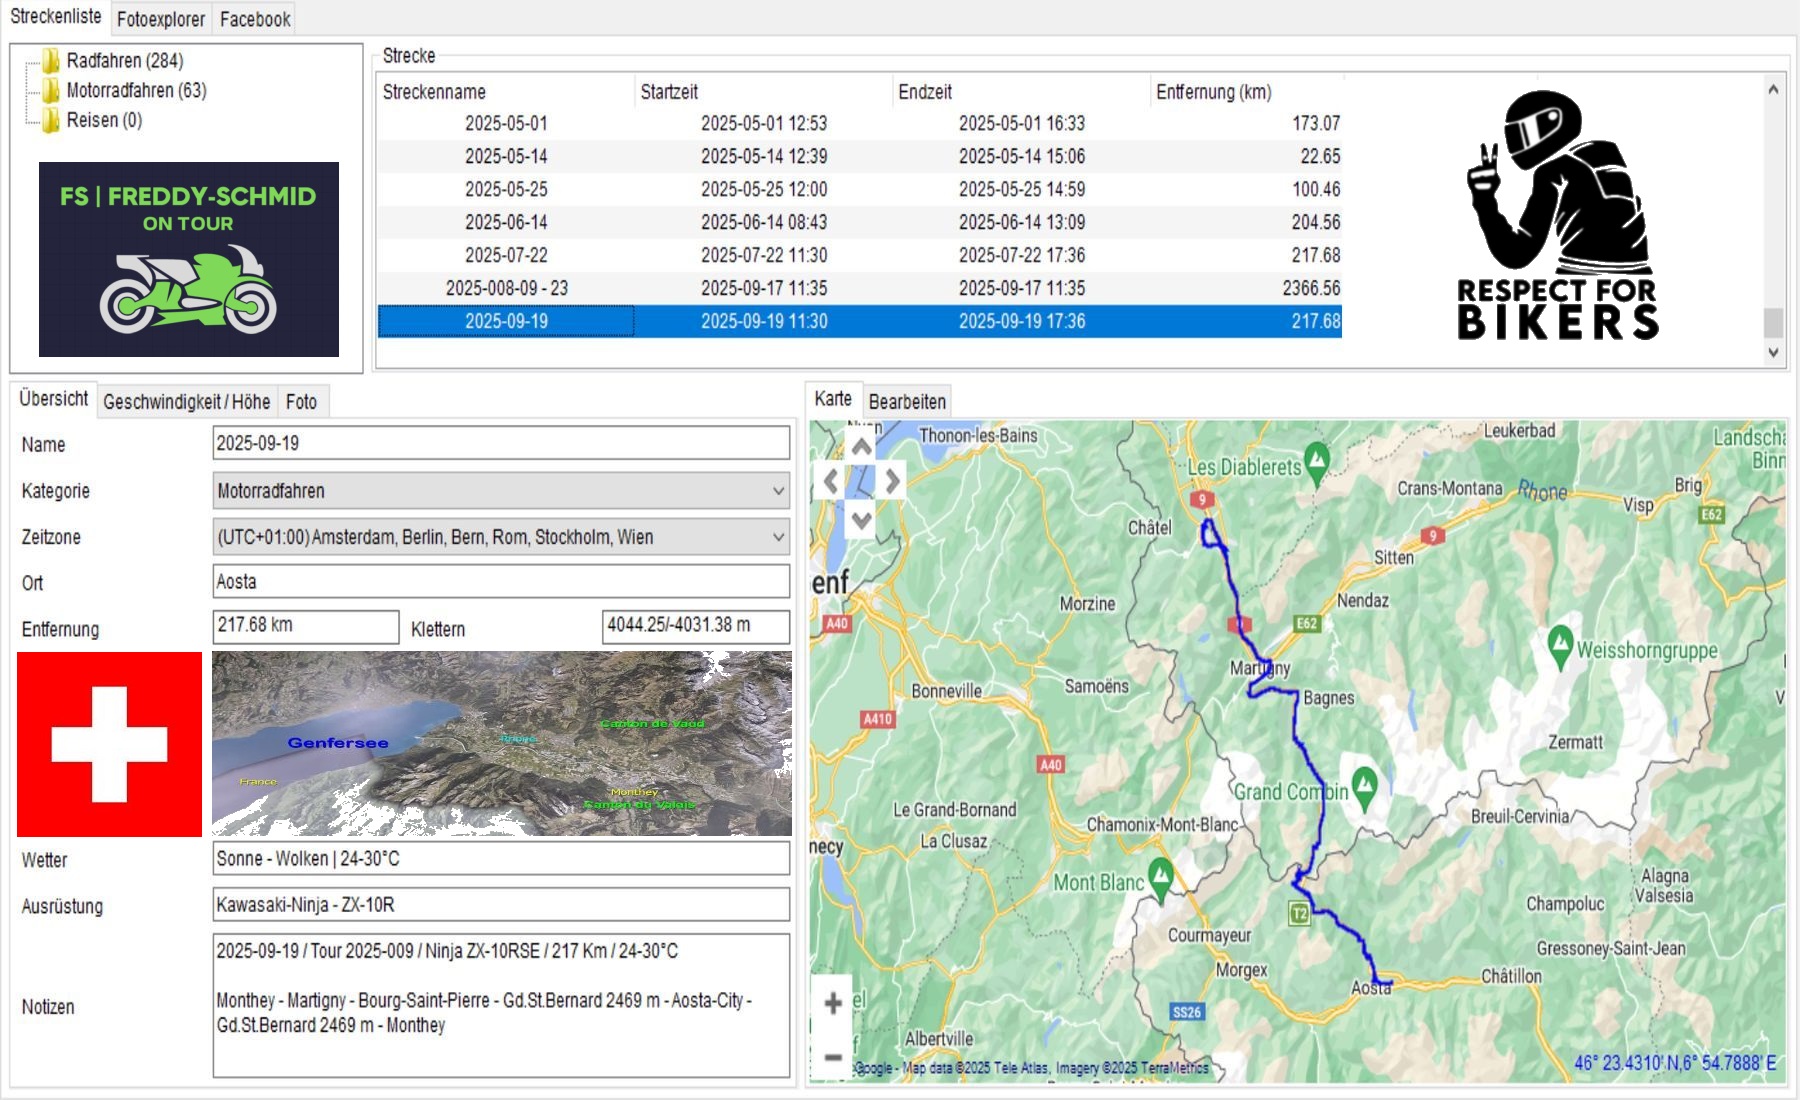Screen dimensions: 1800x1100
Task: Select the Motorradfahren folder
Action: tap(135, 91)
